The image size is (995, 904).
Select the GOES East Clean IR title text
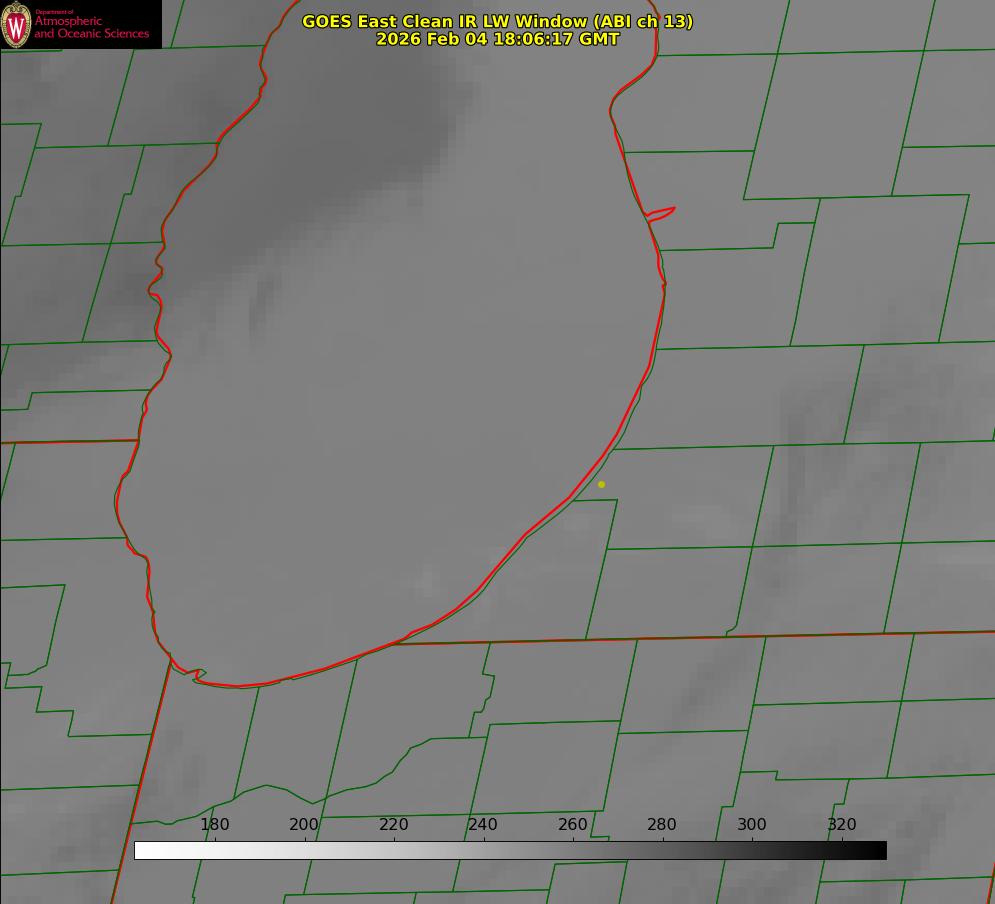[497, 21]
